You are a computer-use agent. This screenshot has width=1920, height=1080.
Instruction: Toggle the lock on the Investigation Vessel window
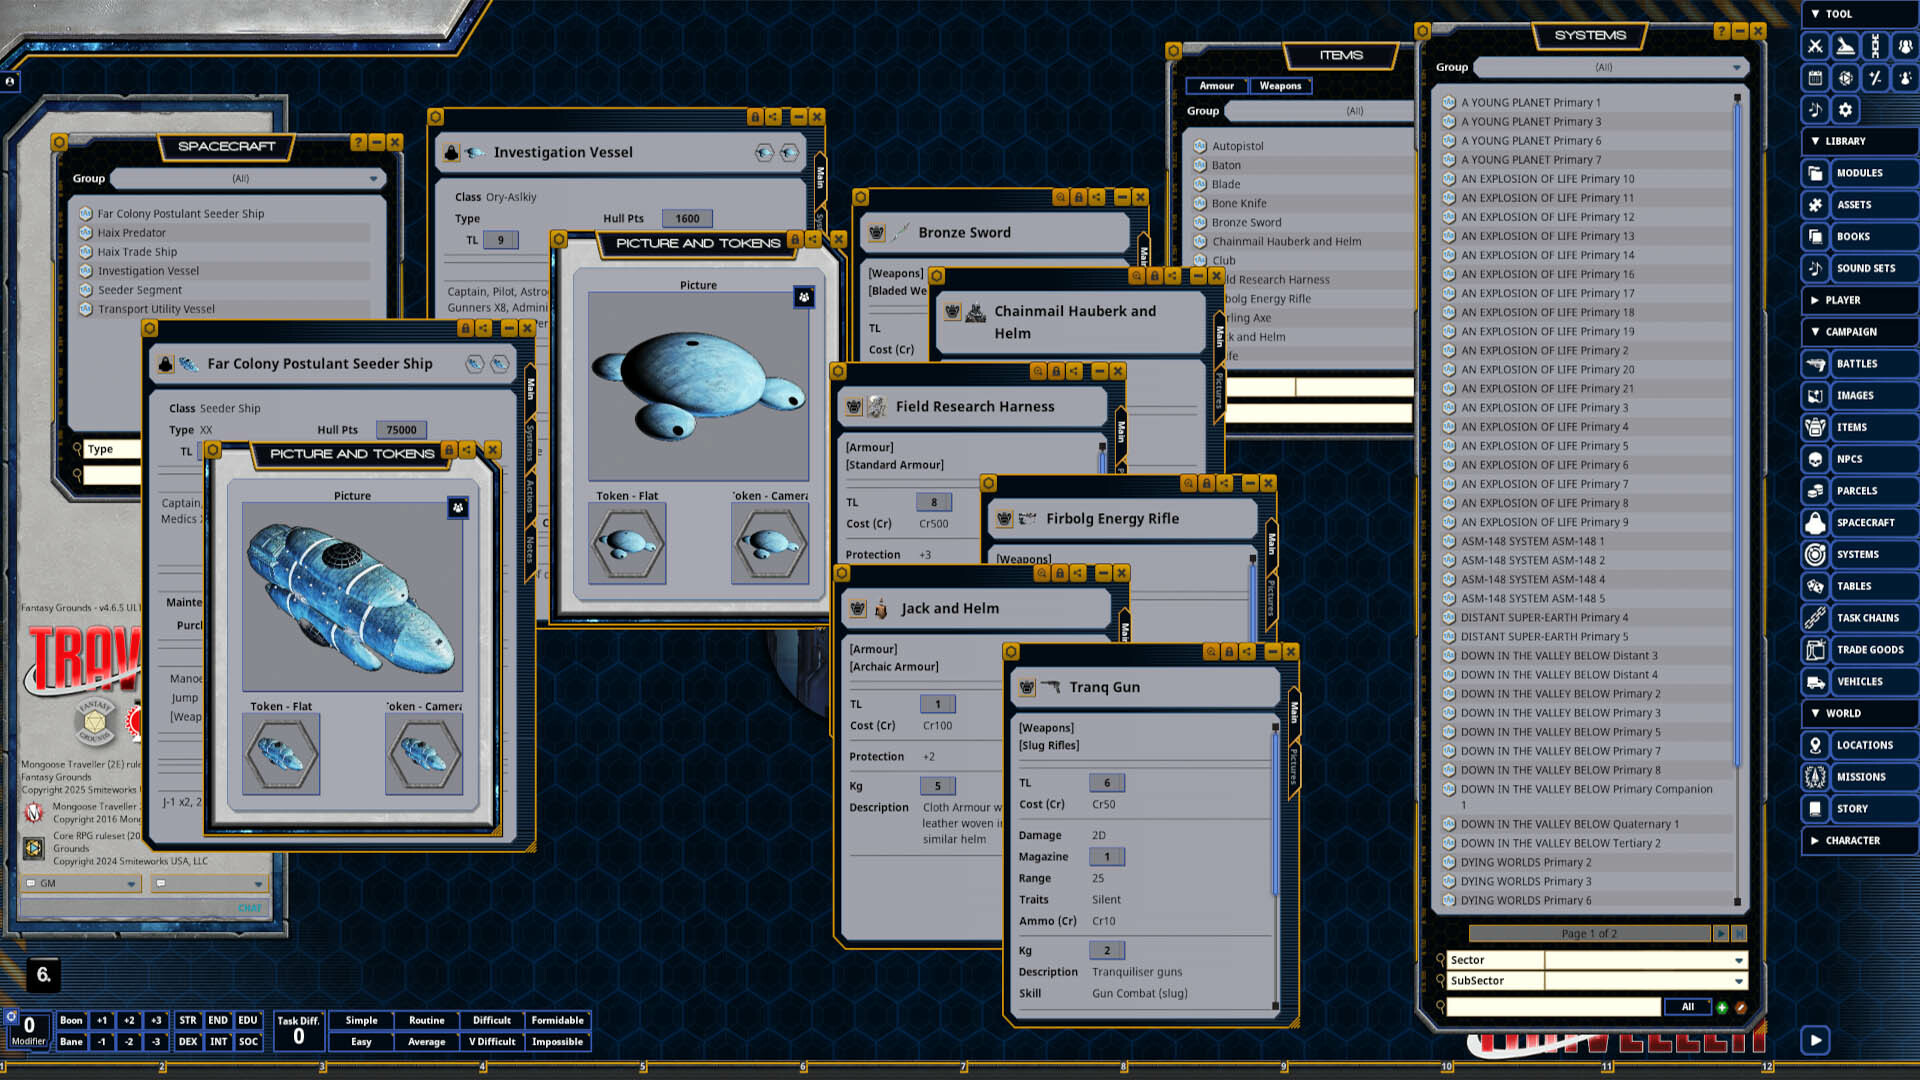coord(754,117)
